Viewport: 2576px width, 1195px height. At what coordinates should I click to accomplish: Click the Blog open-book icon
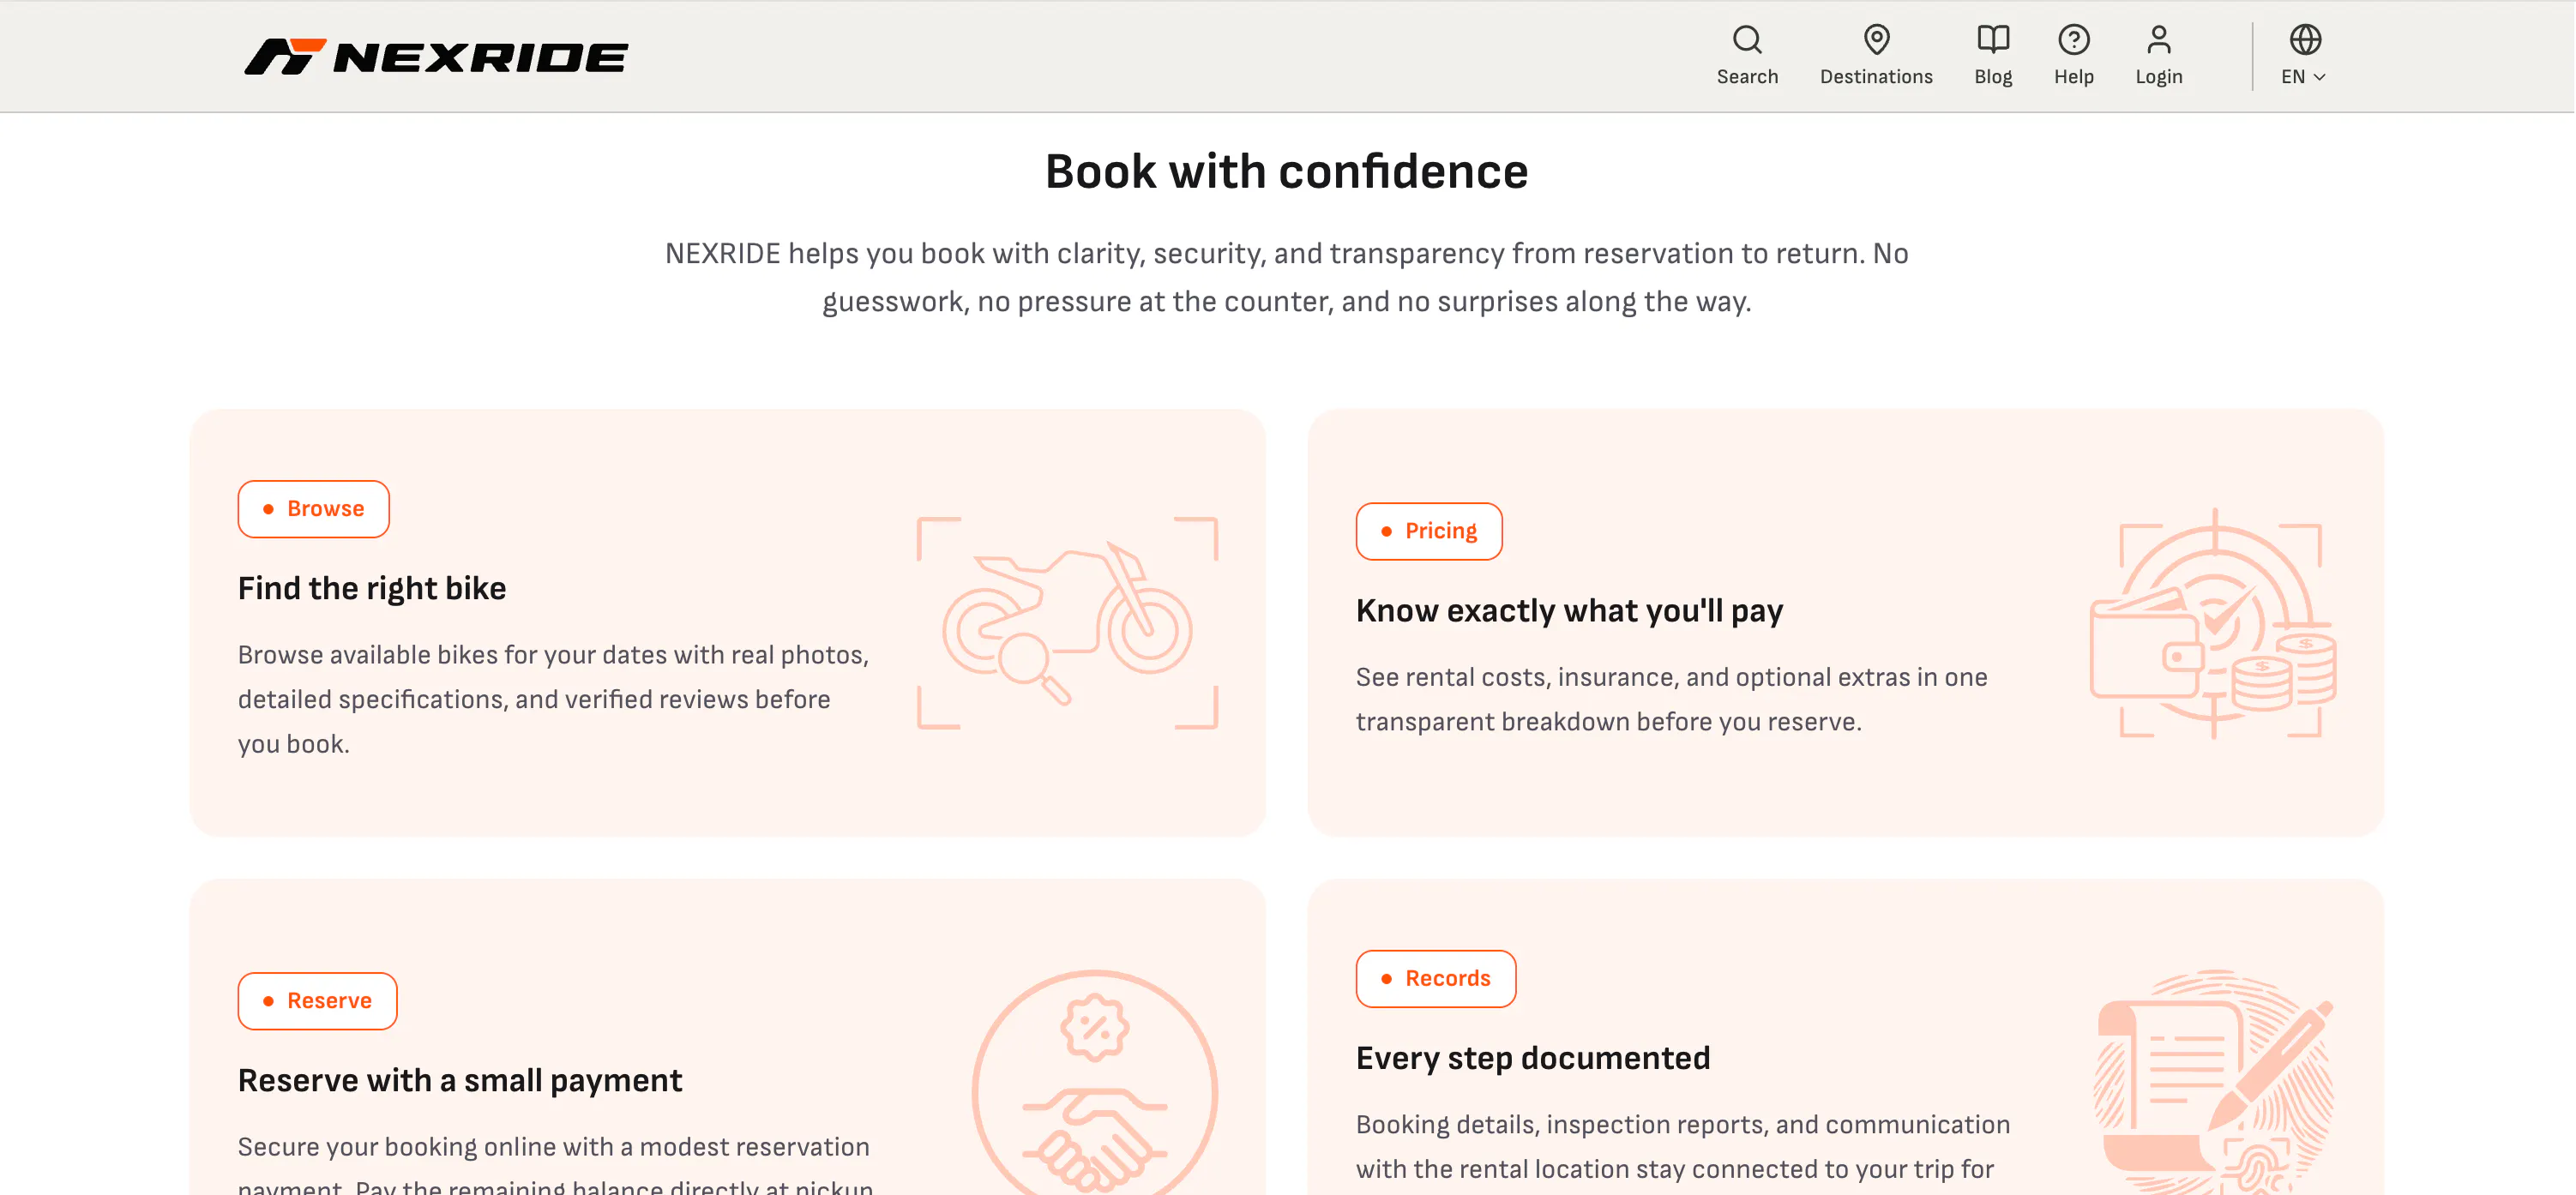[x=1993, y=40]
